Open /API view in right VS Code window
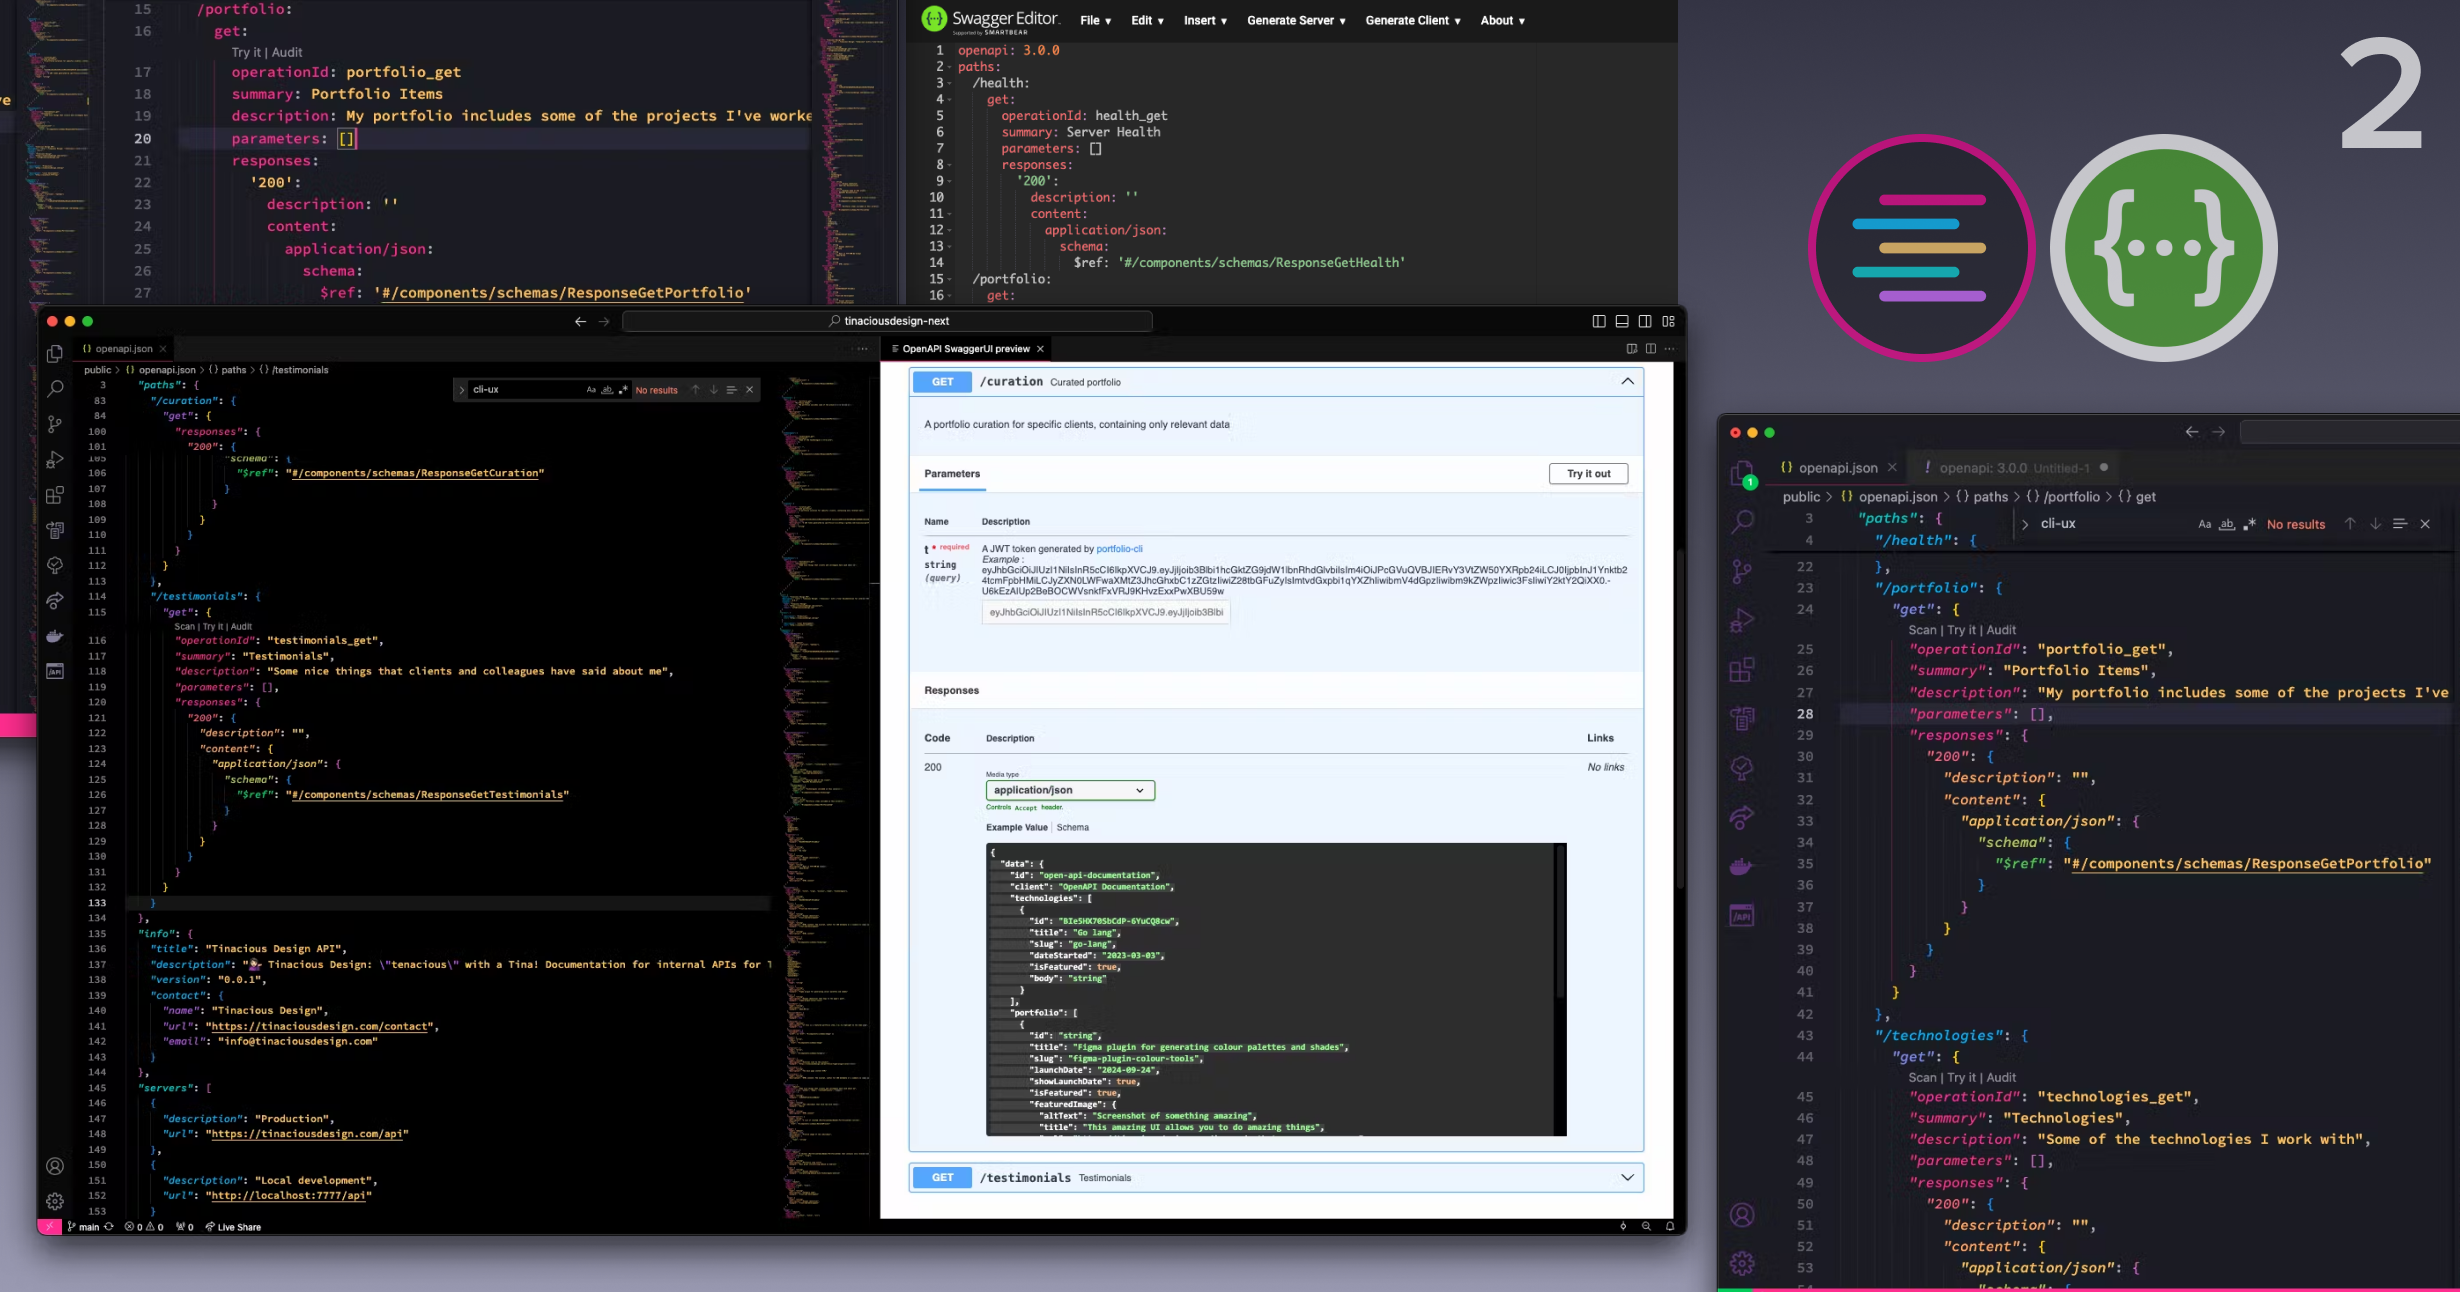The width and height of the screenshot is (2460, 1292). (1742, 915)
